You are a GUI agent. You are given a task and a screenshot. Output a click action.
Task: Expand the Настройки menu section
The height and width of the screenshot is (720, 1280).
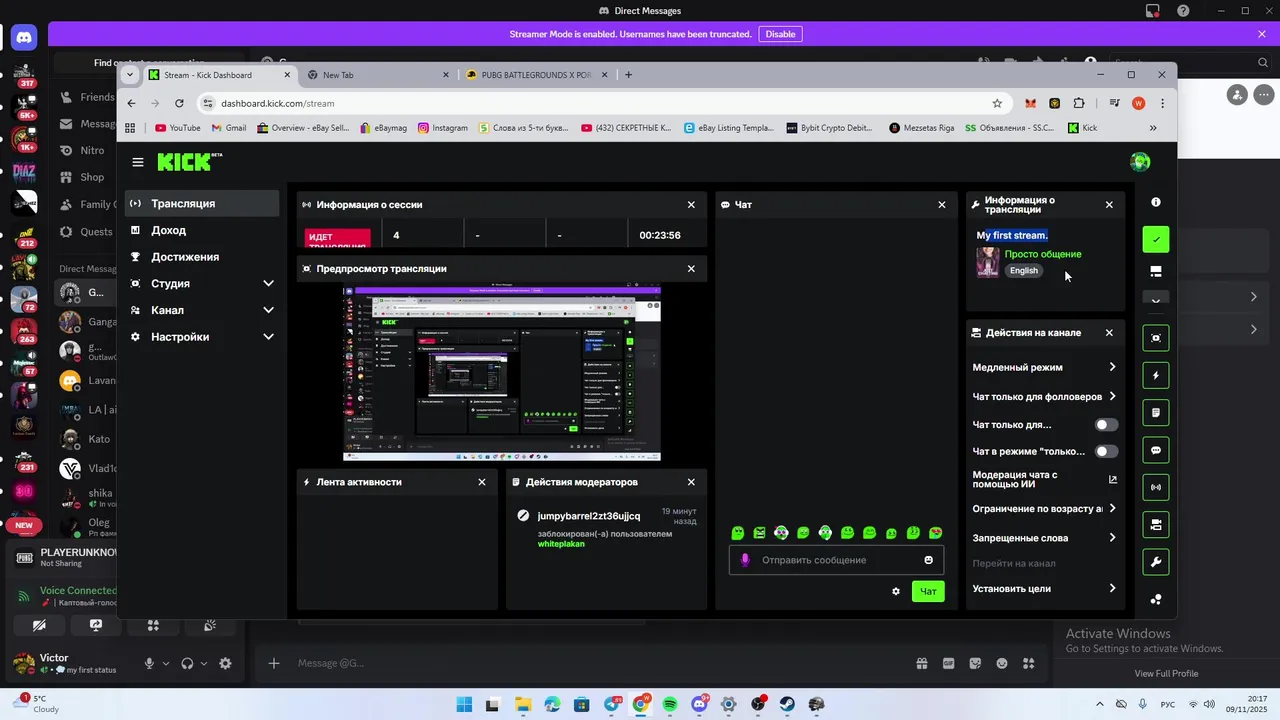pos(202,337)
